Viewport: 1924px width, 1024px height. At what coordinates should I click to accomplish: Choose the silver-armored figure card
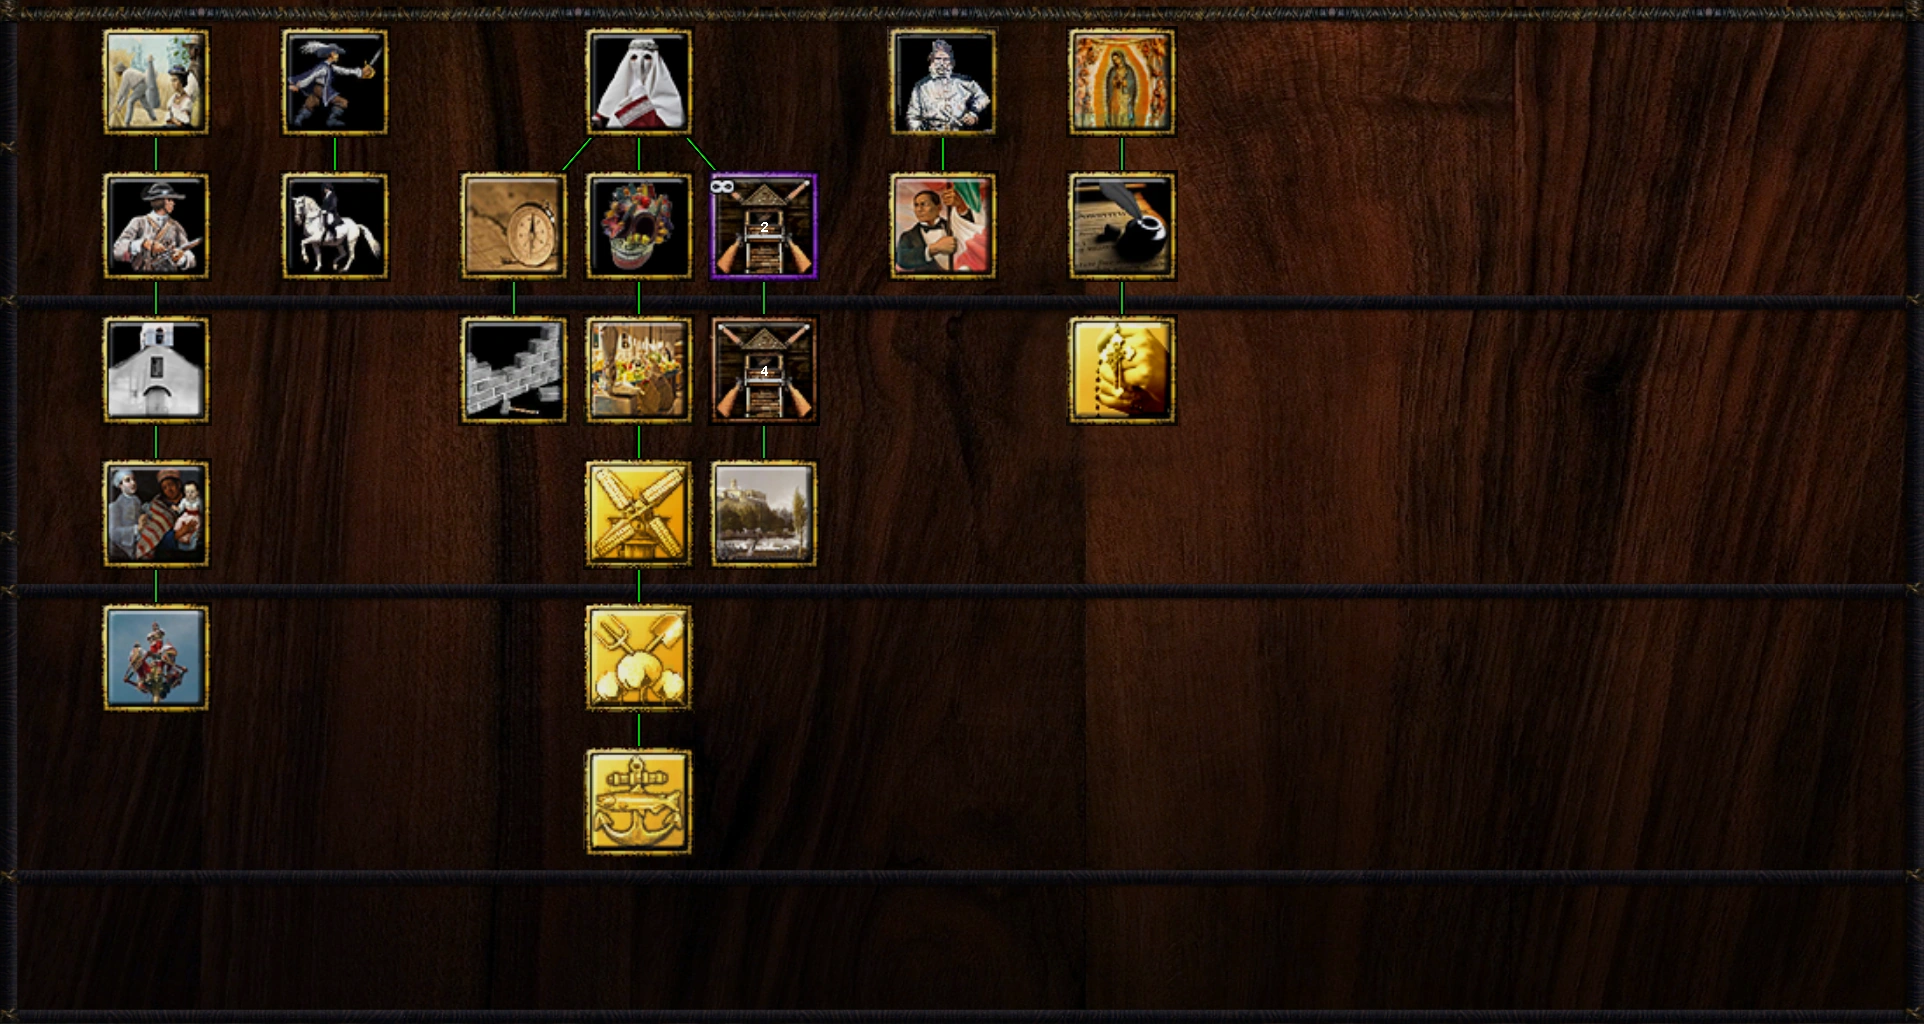(943, 82)
